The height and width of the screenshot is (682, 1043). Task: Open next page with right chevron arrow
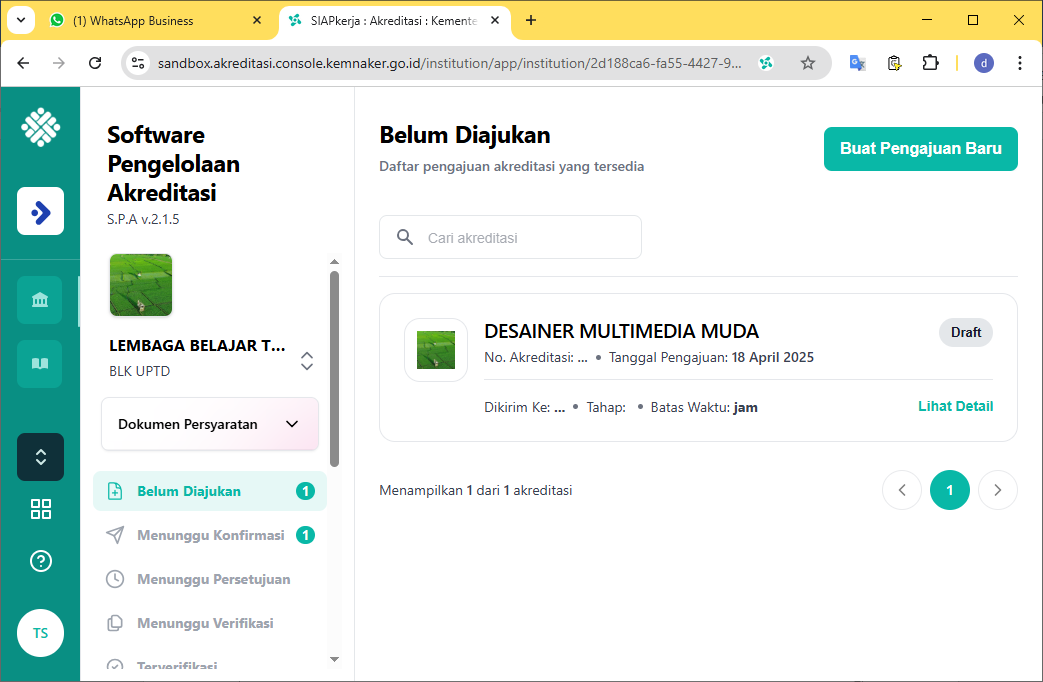click(997, 490)
